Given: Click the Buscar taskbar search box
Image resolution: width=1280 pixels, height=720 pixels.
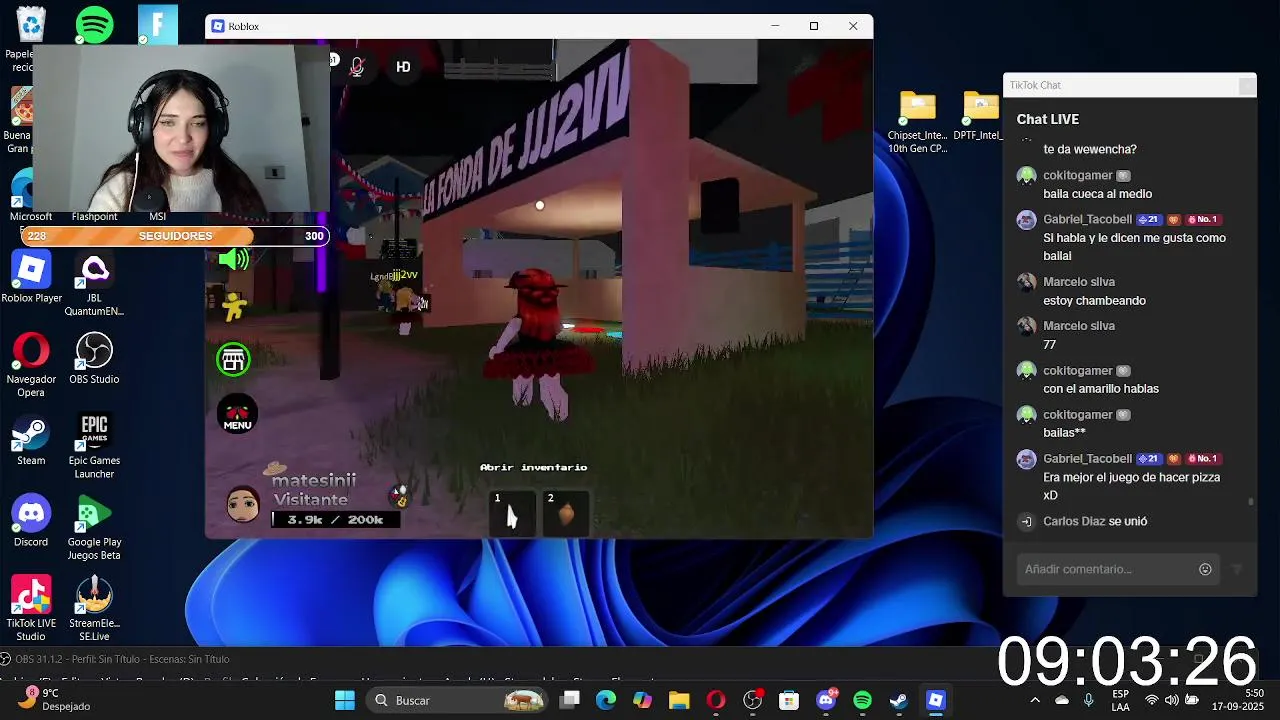Looking at the screenshot, I should coord(456,700).
